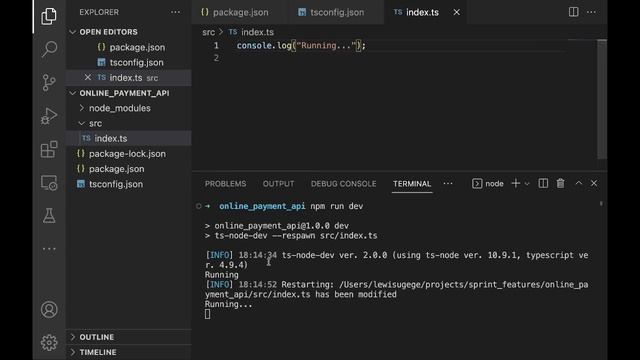The image size is (640, 360).
Task: Open the Explorer view icon
Action: 49,16
